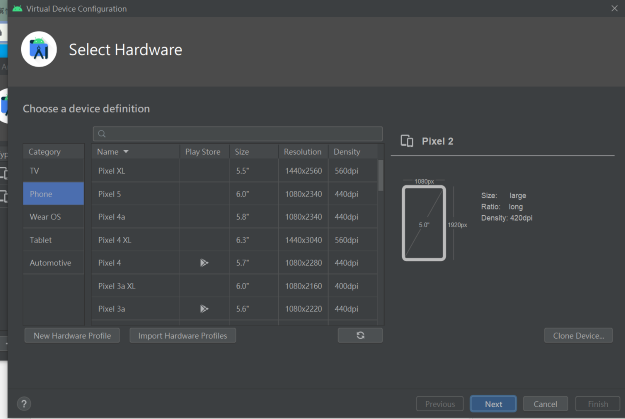
Task: Sort by the Name column dropdown arrow
Action: pos(126,152)
